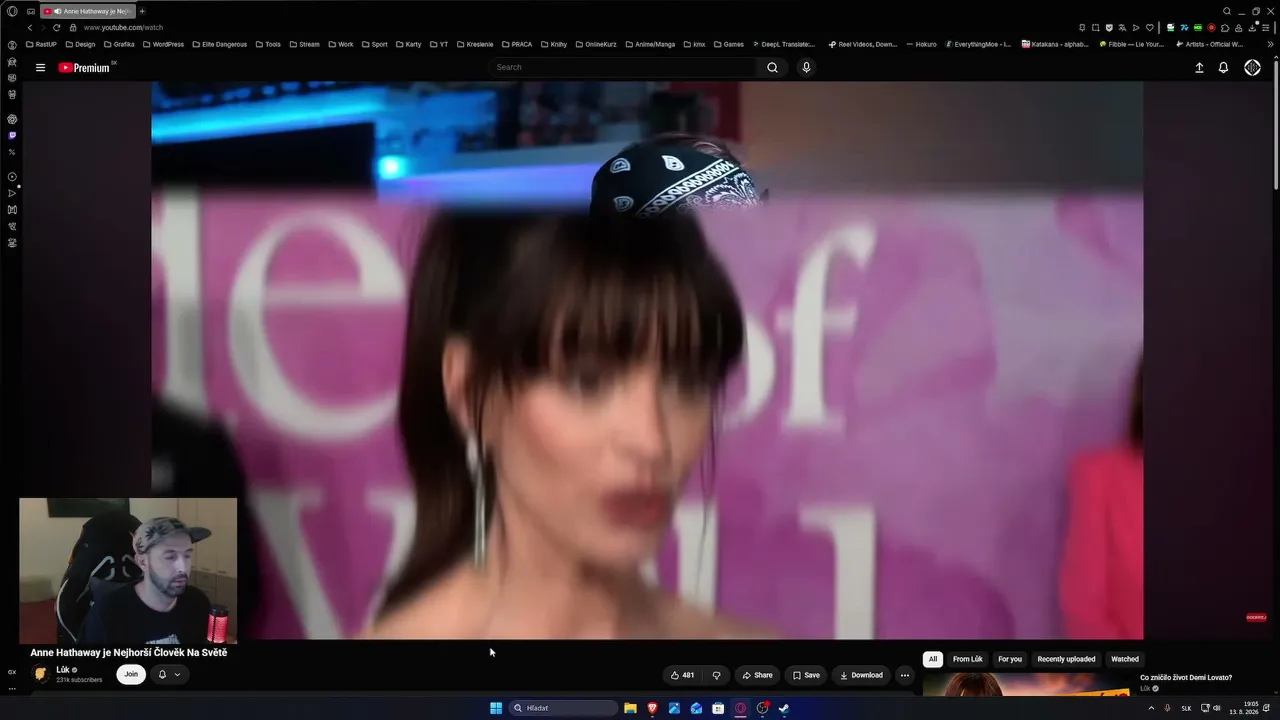
Task: Select the For you filter chip
Action: point(1010,659)
